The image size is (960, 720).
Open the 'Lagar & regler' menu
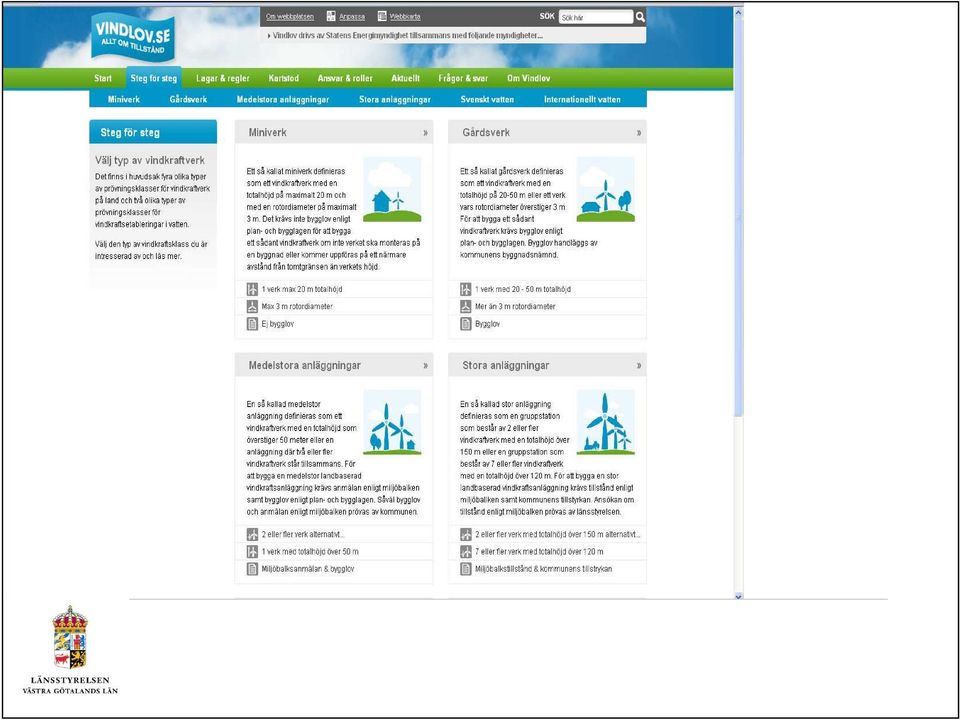pos(223,78)
